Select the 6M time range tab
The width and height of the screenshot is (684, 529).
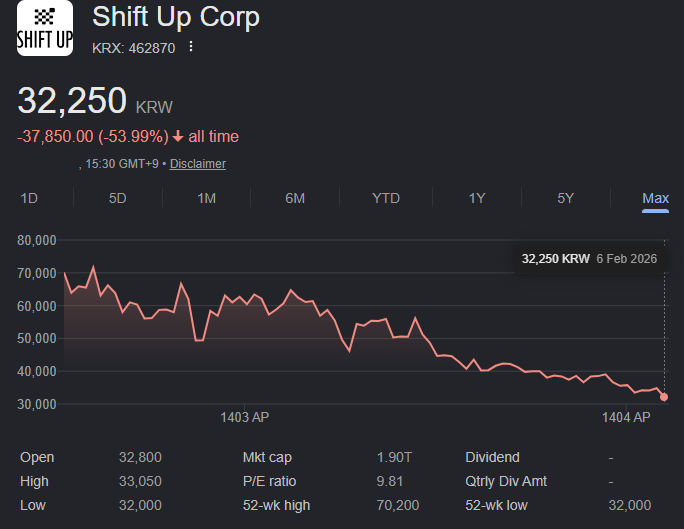[x=295, y=198]
